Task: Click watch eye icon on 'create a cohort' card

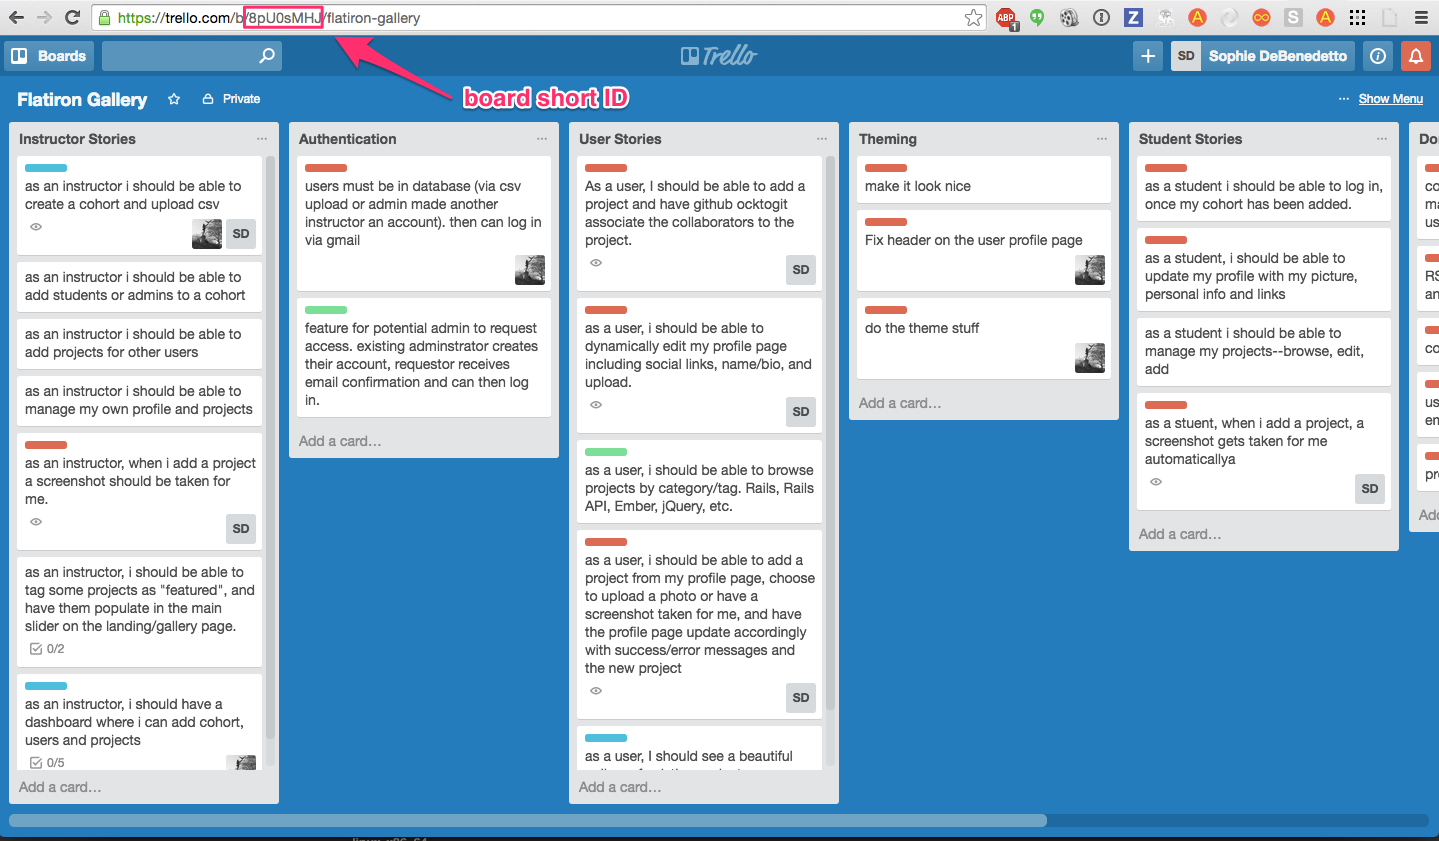Action: click(x=36, y=227)
